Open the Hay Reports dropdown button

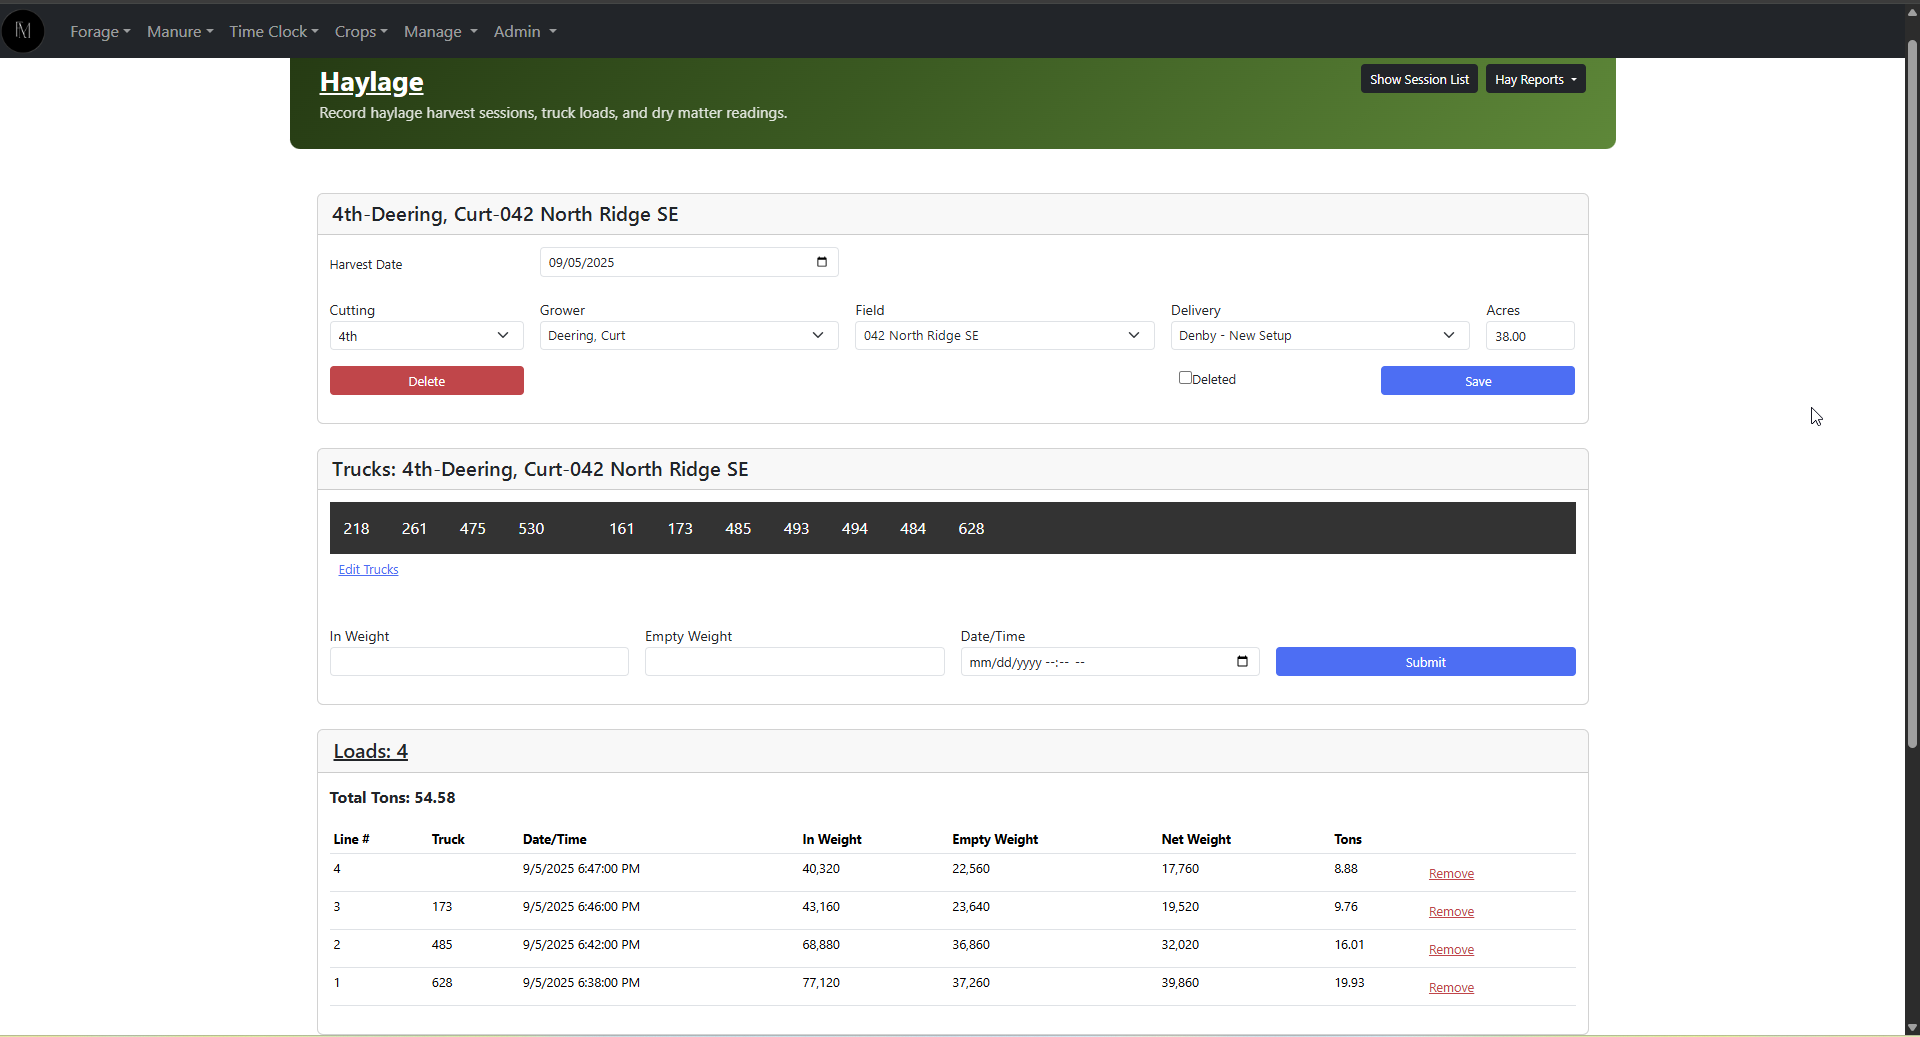tap(1535, 79)
